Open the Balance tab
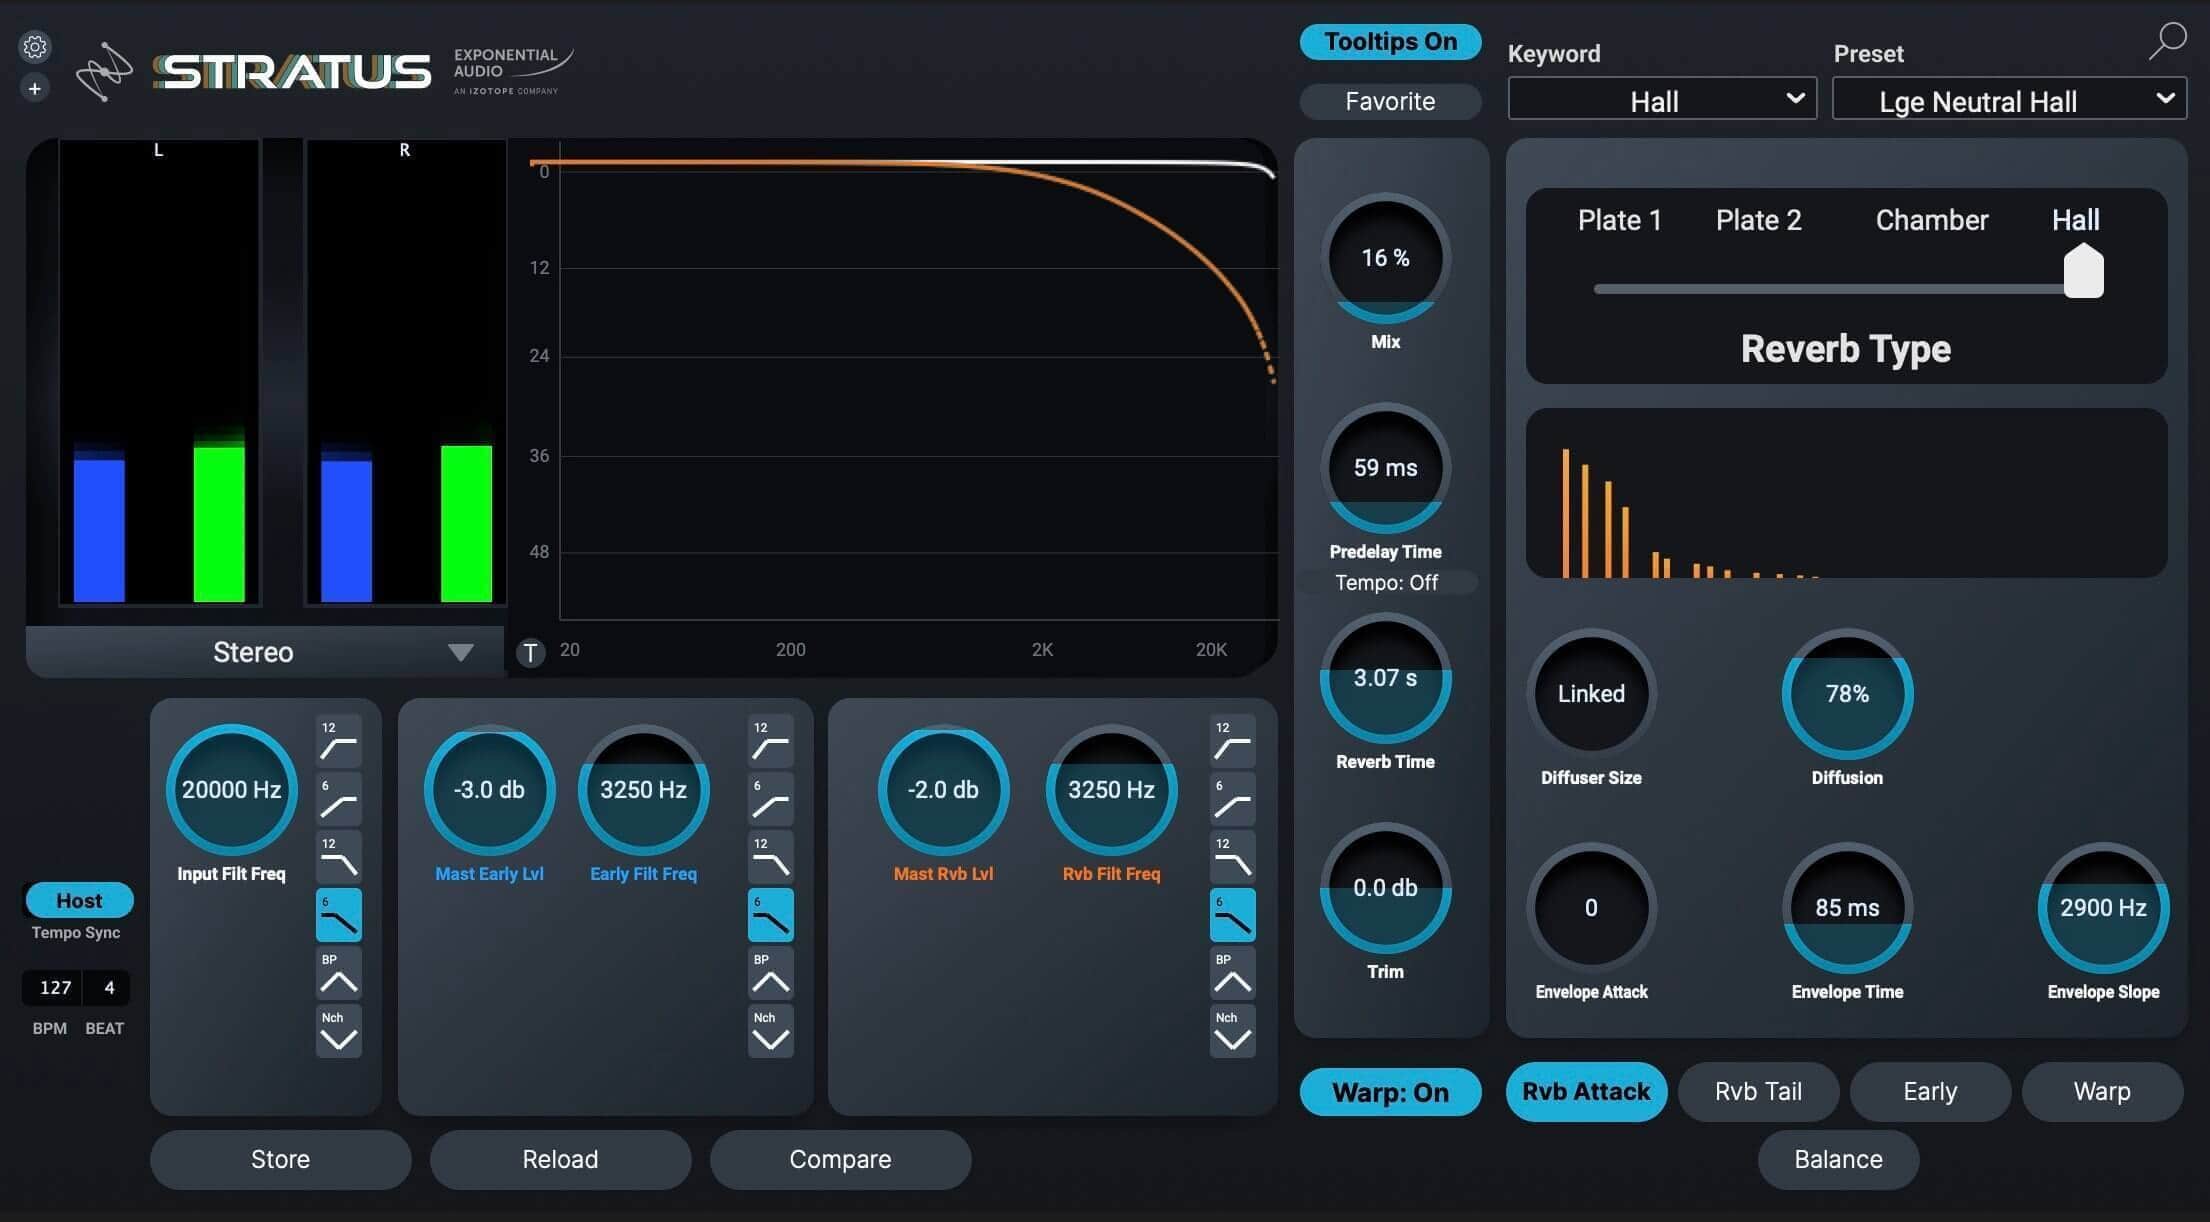2210x1222 pixels. 1838,1159
